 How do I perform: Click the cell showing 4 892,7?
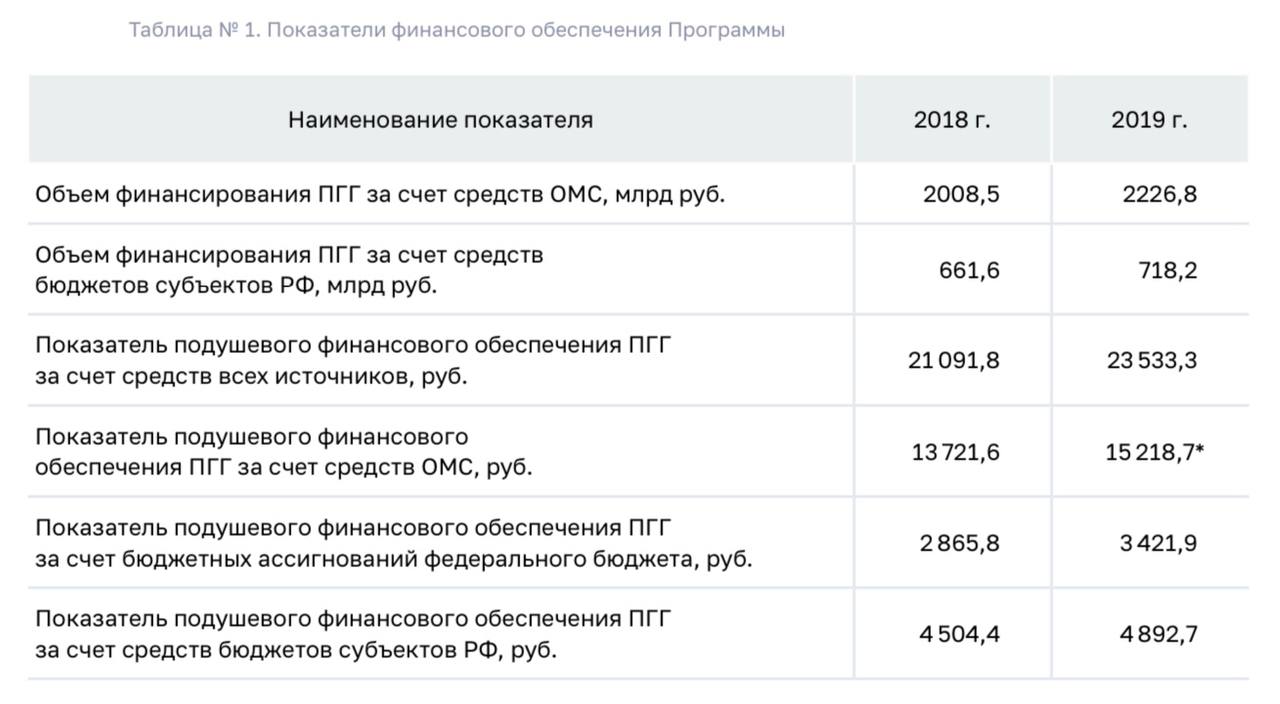coord(1158,634)
